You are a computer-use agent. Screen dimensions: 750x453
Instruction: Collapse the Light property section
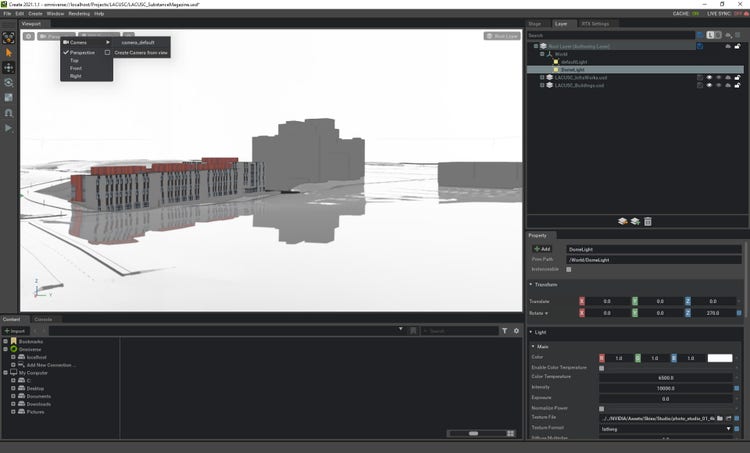(x=531, y=332)
